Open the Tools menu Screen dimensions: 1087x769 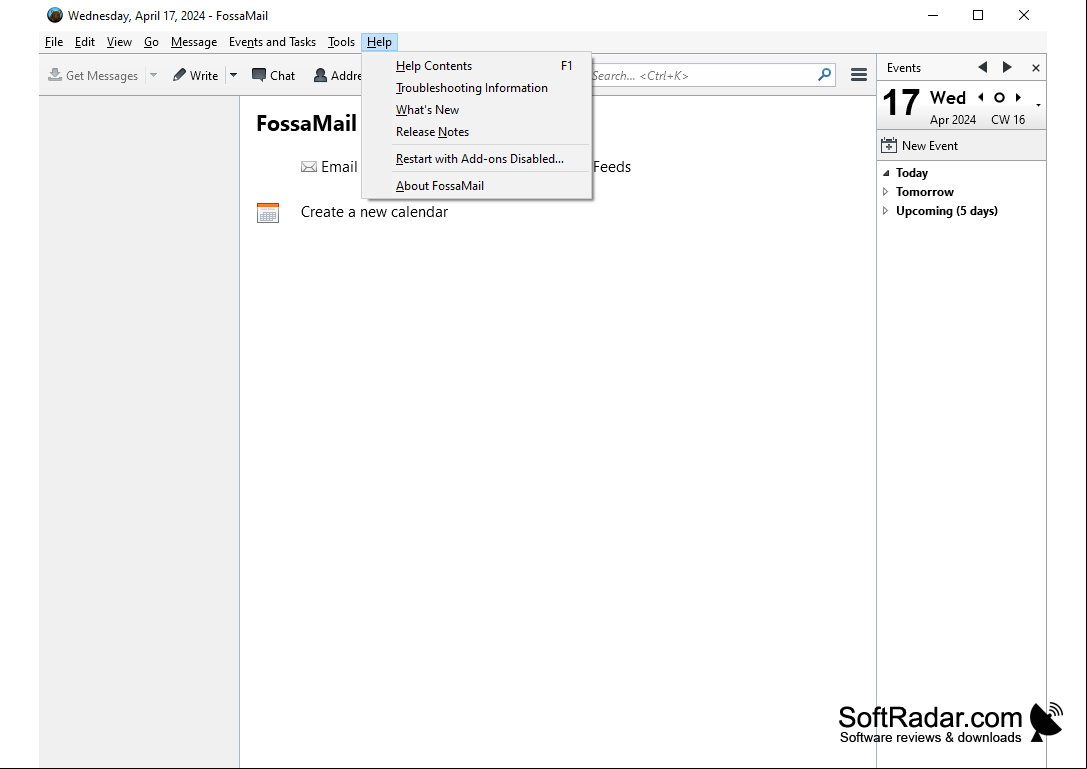click(x=341, y=42)
